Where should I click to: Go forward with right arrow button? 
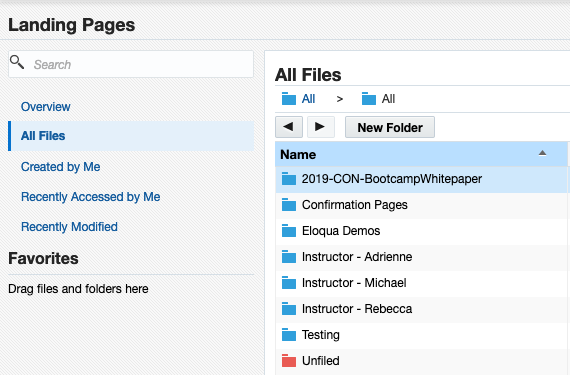click(x=321, y=127)
